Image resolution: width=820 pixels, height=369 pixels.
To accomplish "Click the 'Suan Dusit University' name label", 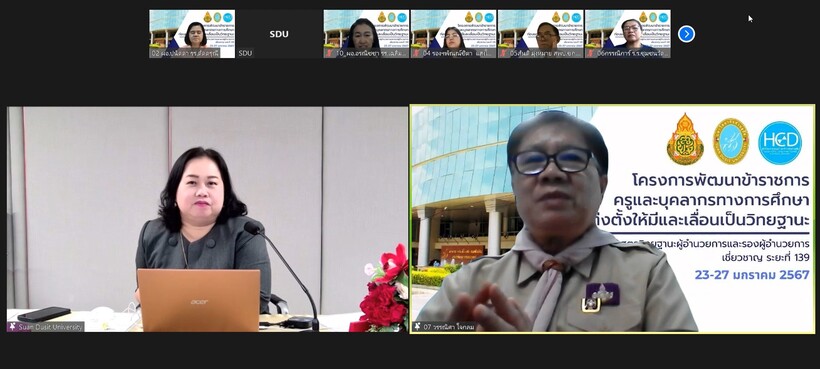I will coord(50,327).
